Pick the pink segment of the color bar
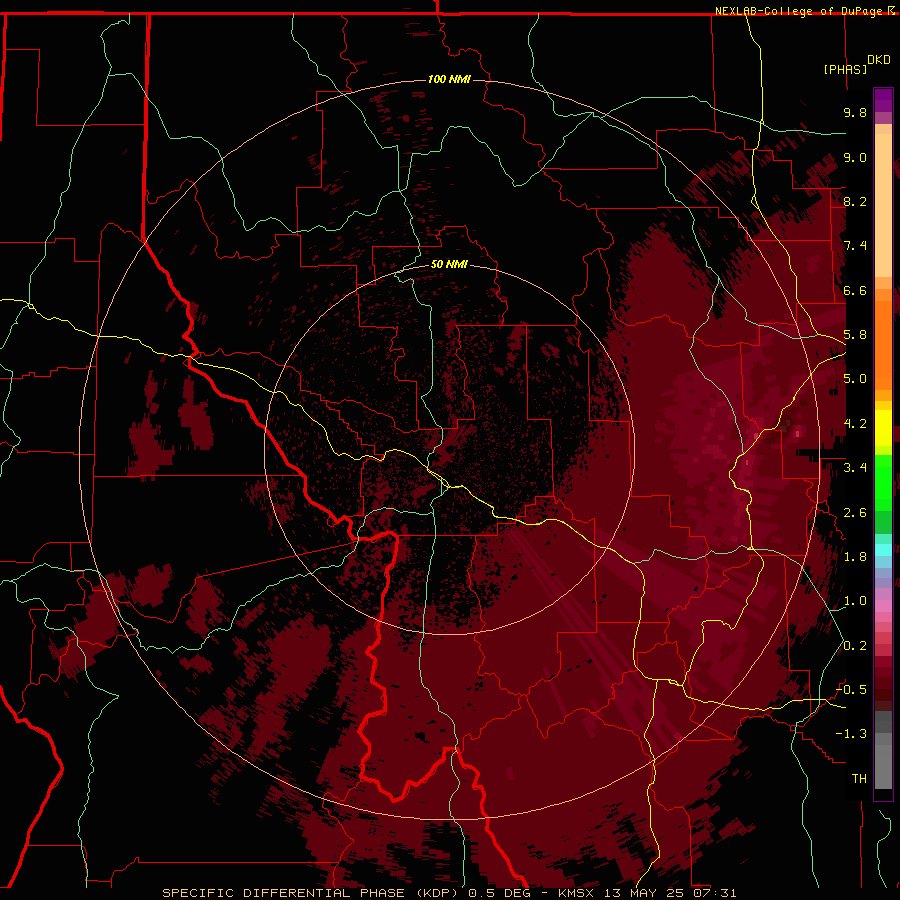Screen dimensions: 900x900 click(883, 606)
